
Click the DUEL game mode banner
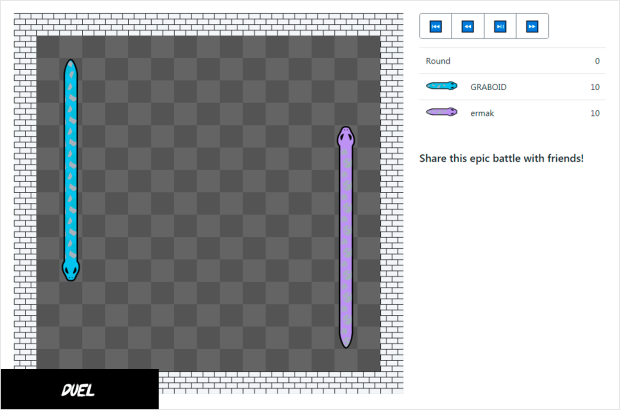(x=79, y=389)
